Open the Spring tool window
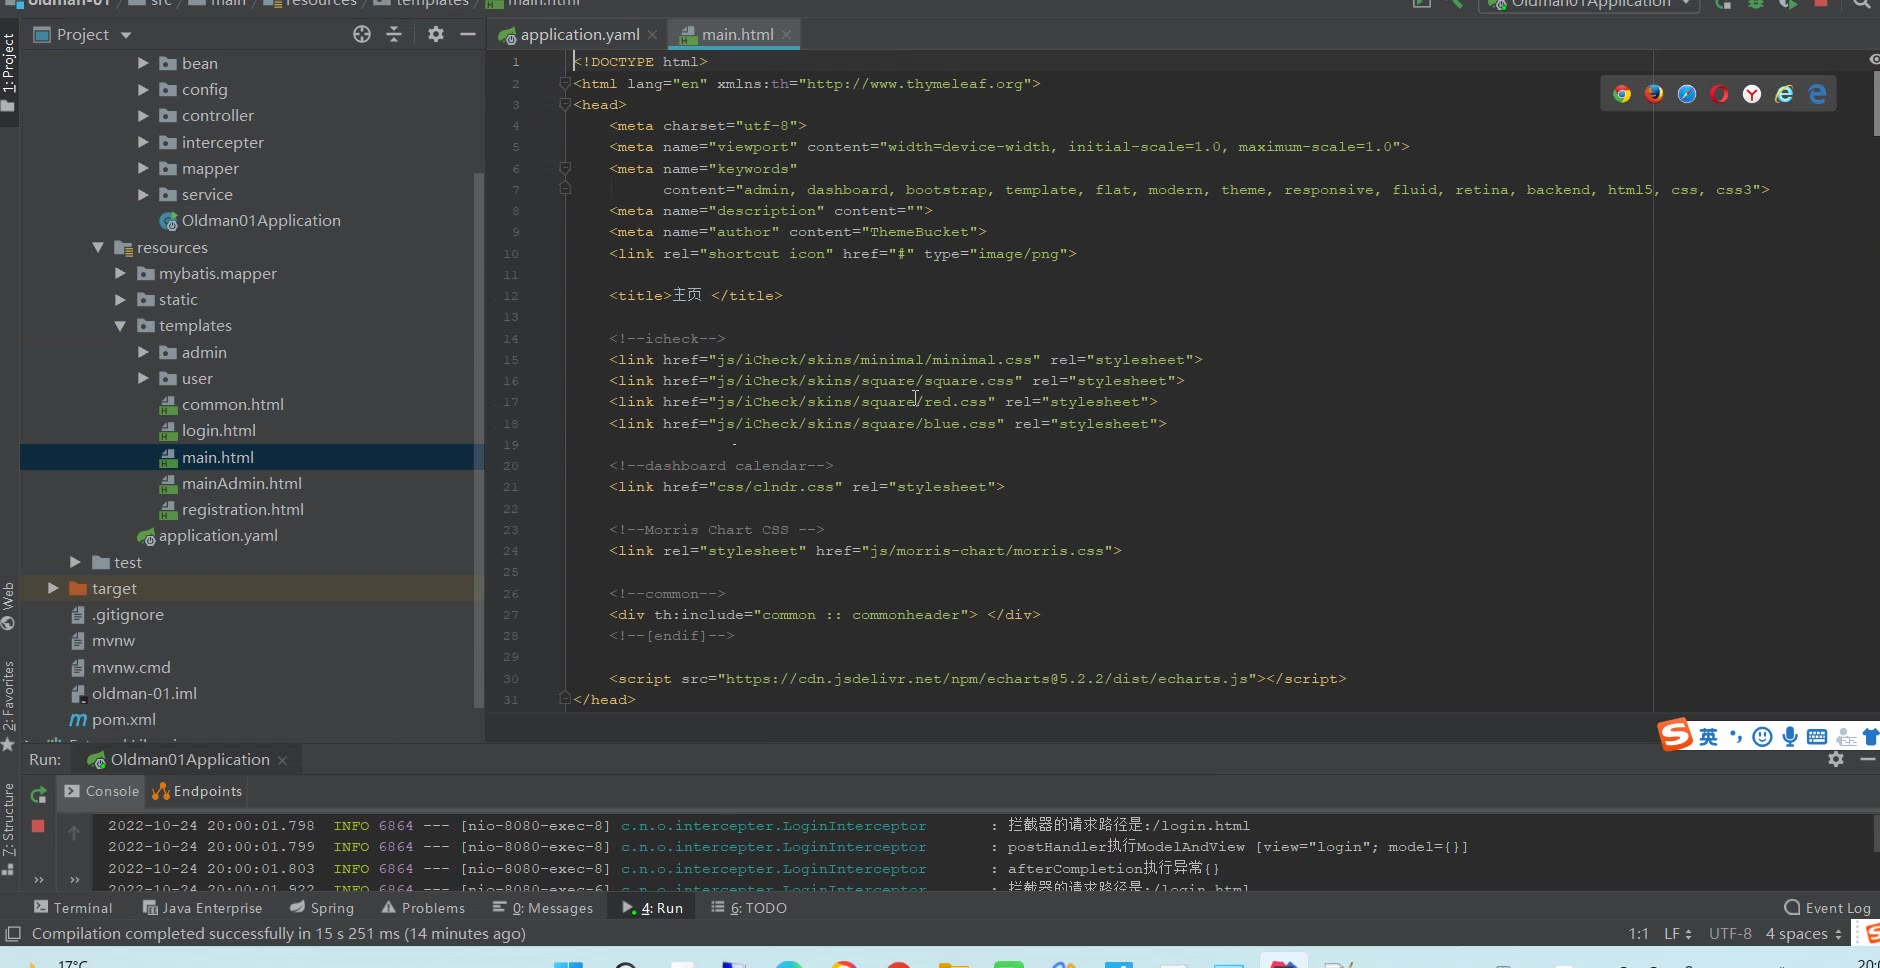This screenshot has width=1880, height=968. click(x=322, y=908)
